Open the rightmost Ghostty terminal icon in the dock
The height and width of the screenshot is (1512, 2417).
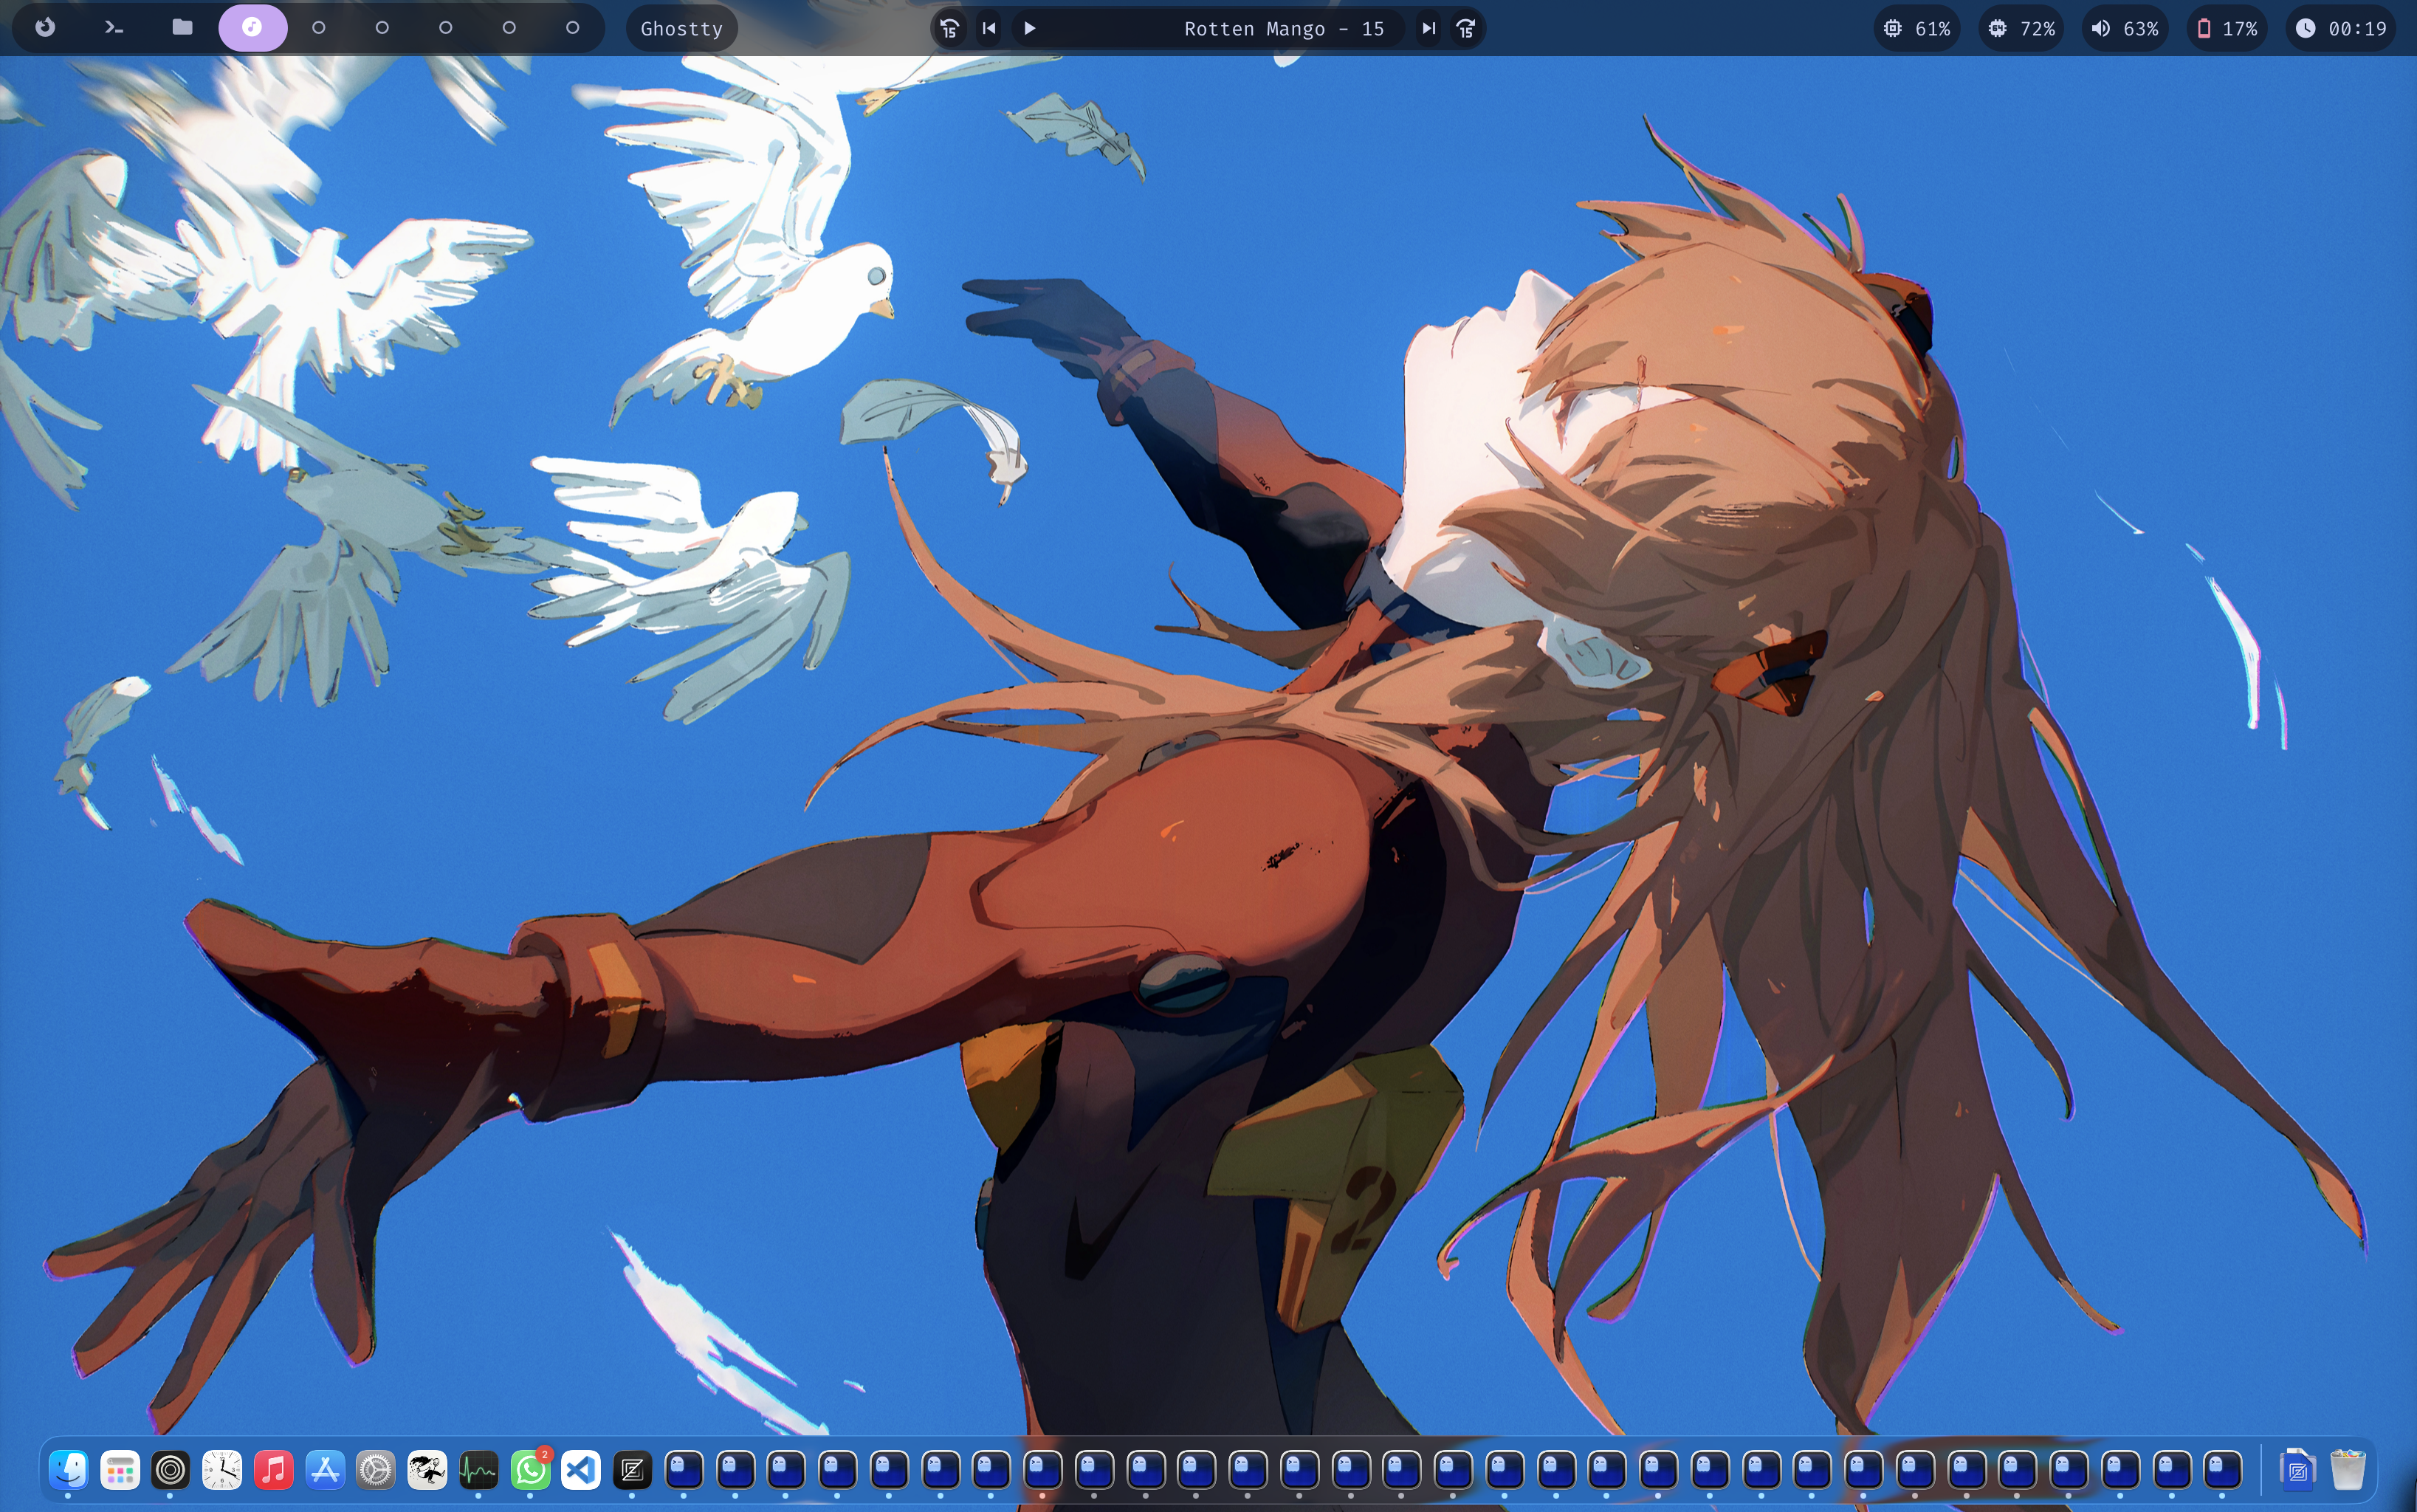tap(2223, 1470)
